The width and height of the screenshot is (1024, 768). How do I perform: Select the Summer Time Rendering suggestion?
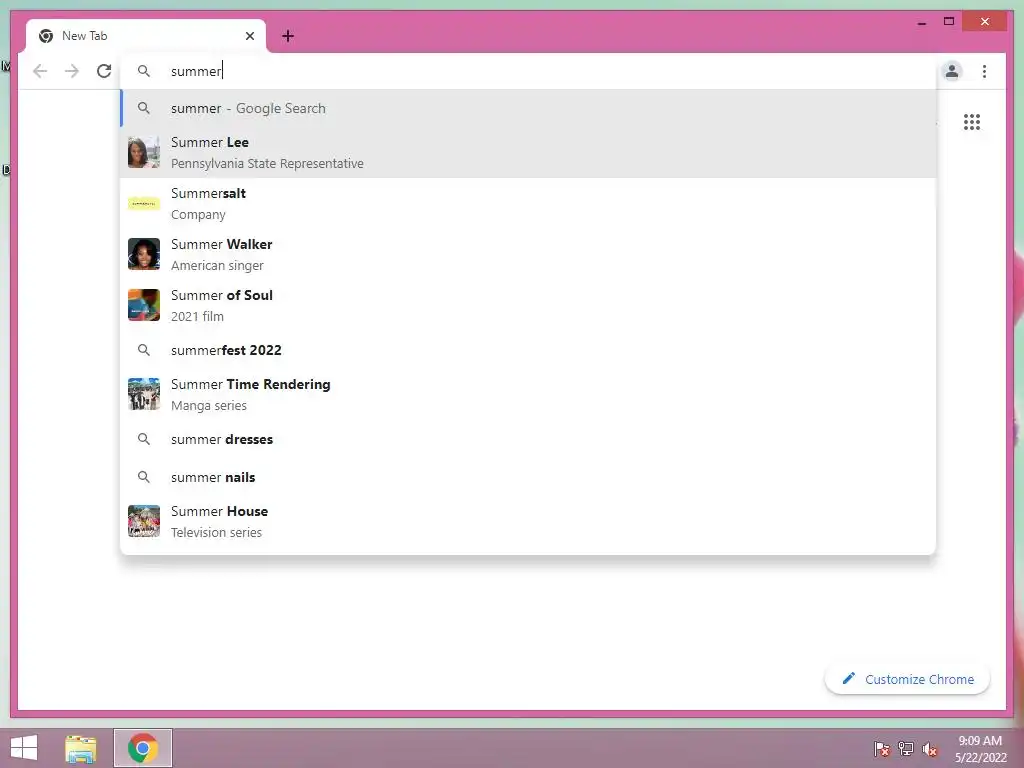pos(528,394)
